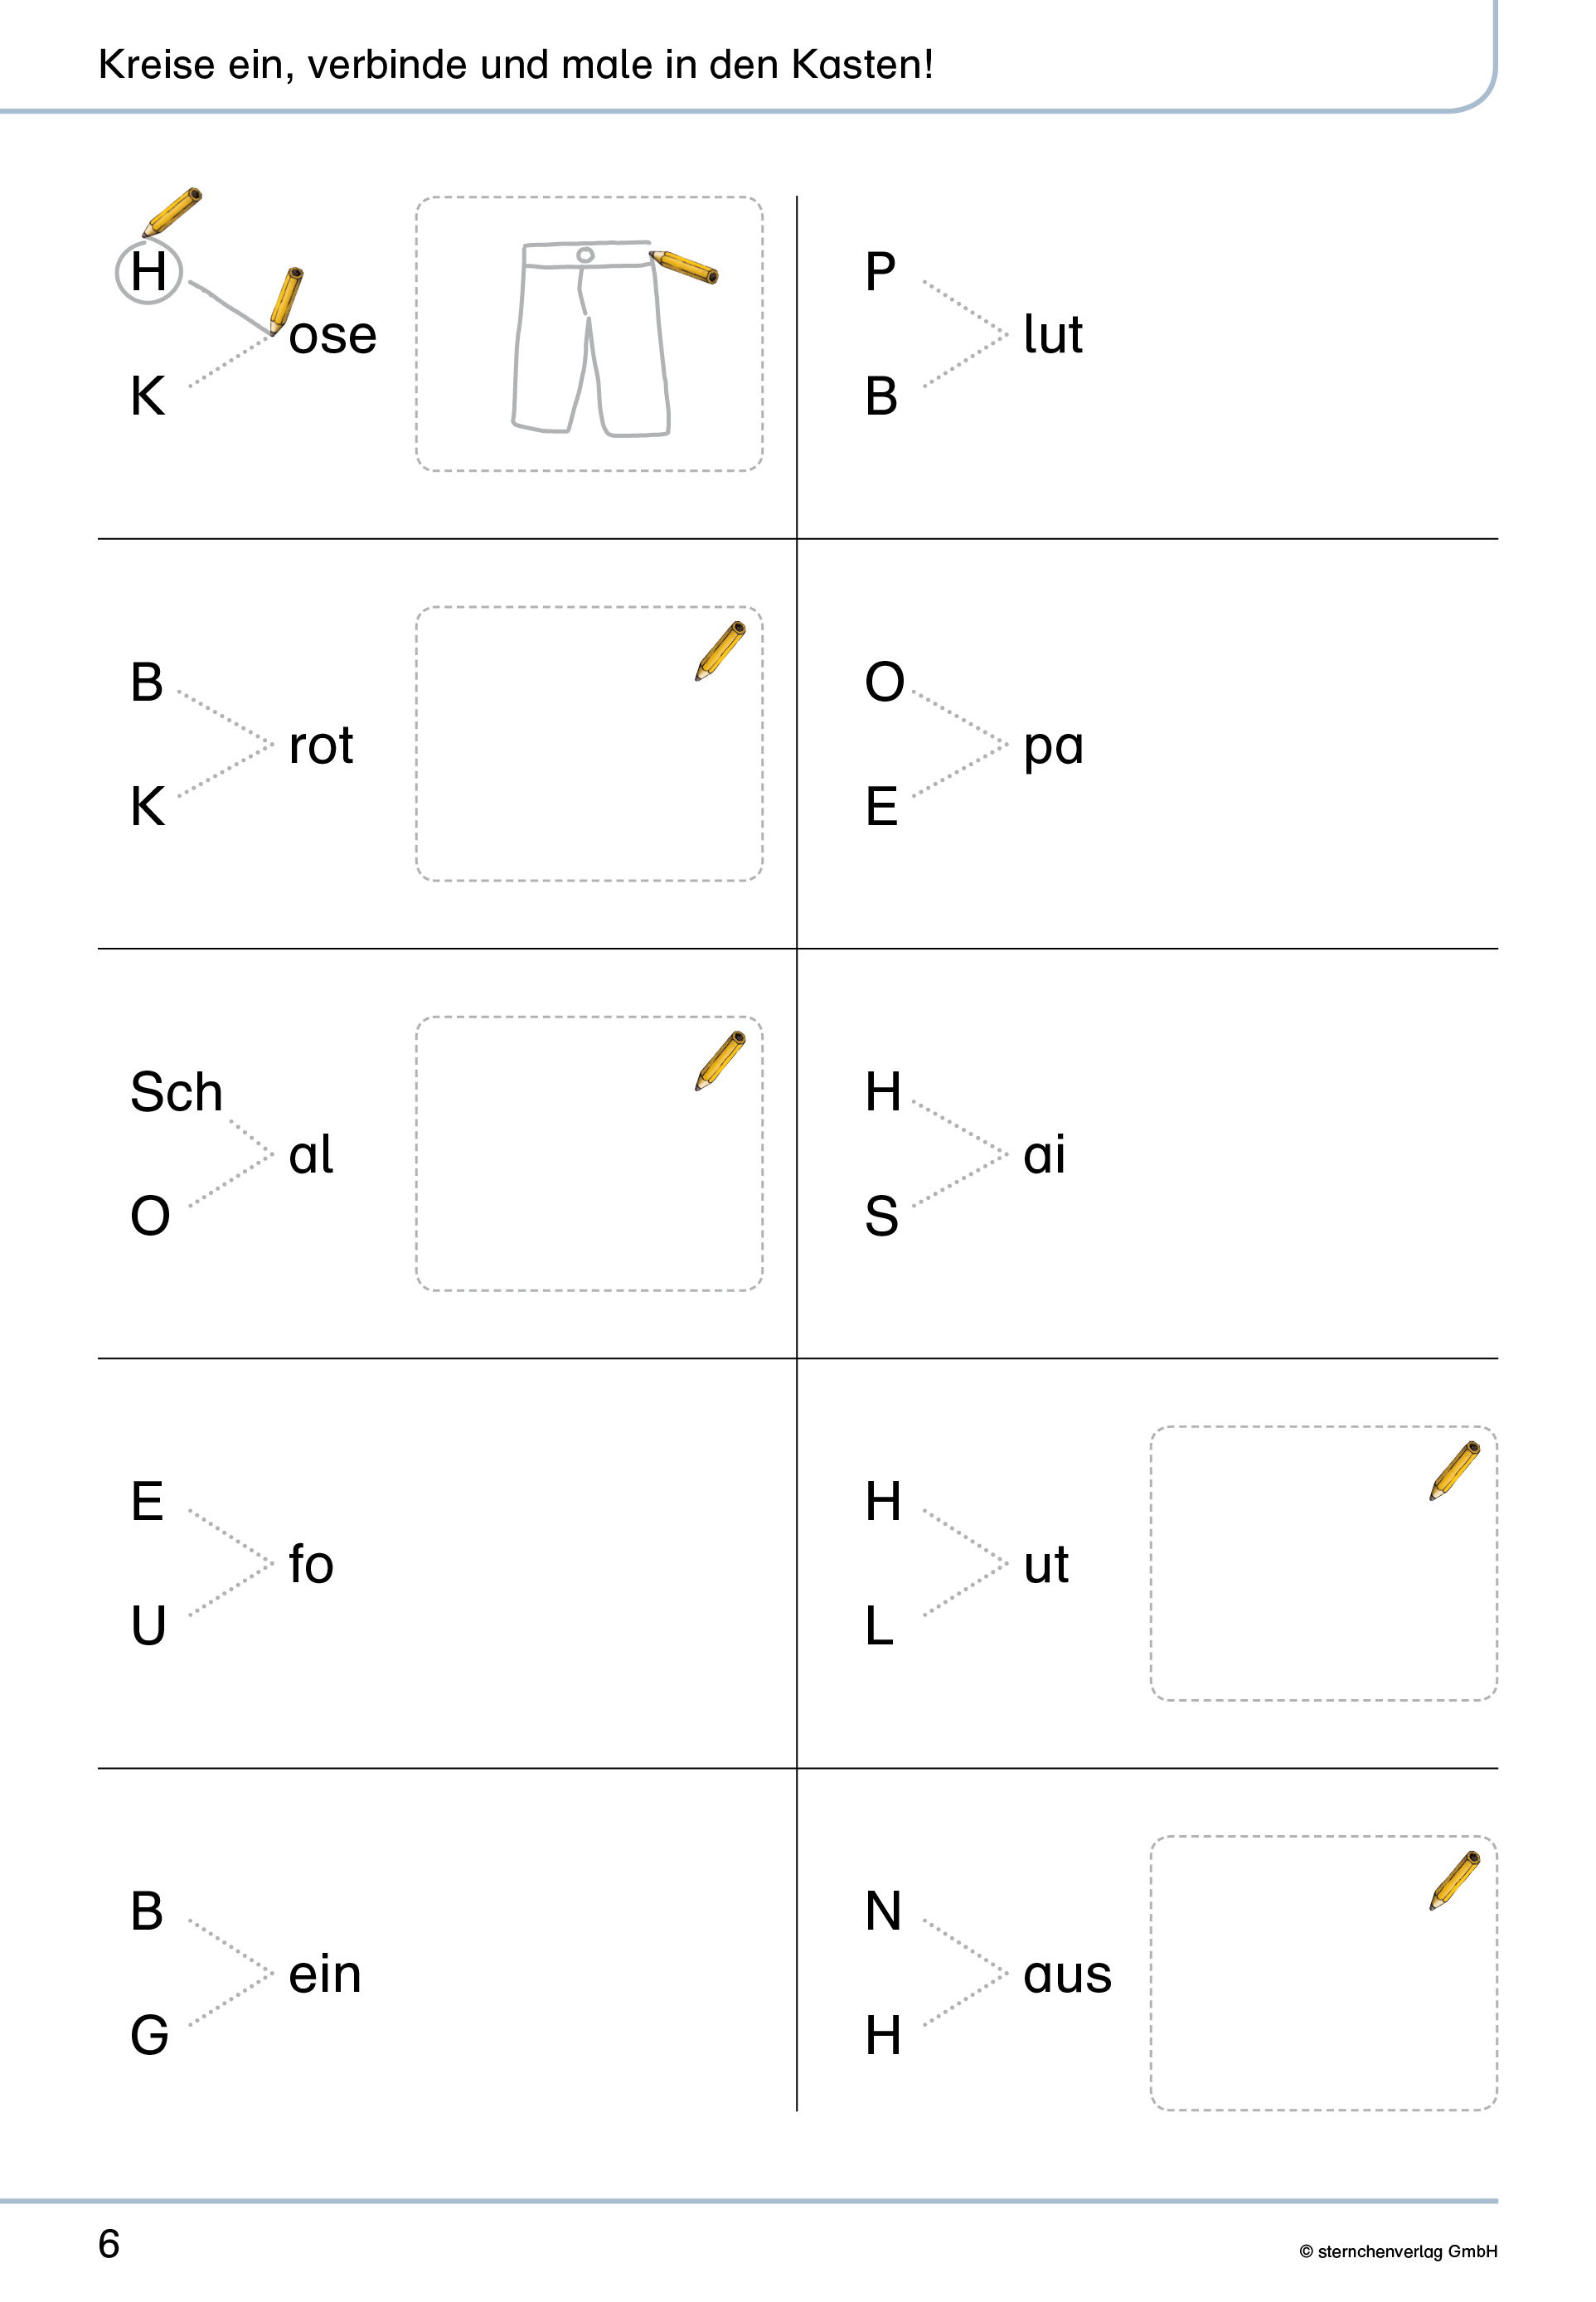Select the letter B next to ein
1596x2302 pixels.
(147, 1912)
